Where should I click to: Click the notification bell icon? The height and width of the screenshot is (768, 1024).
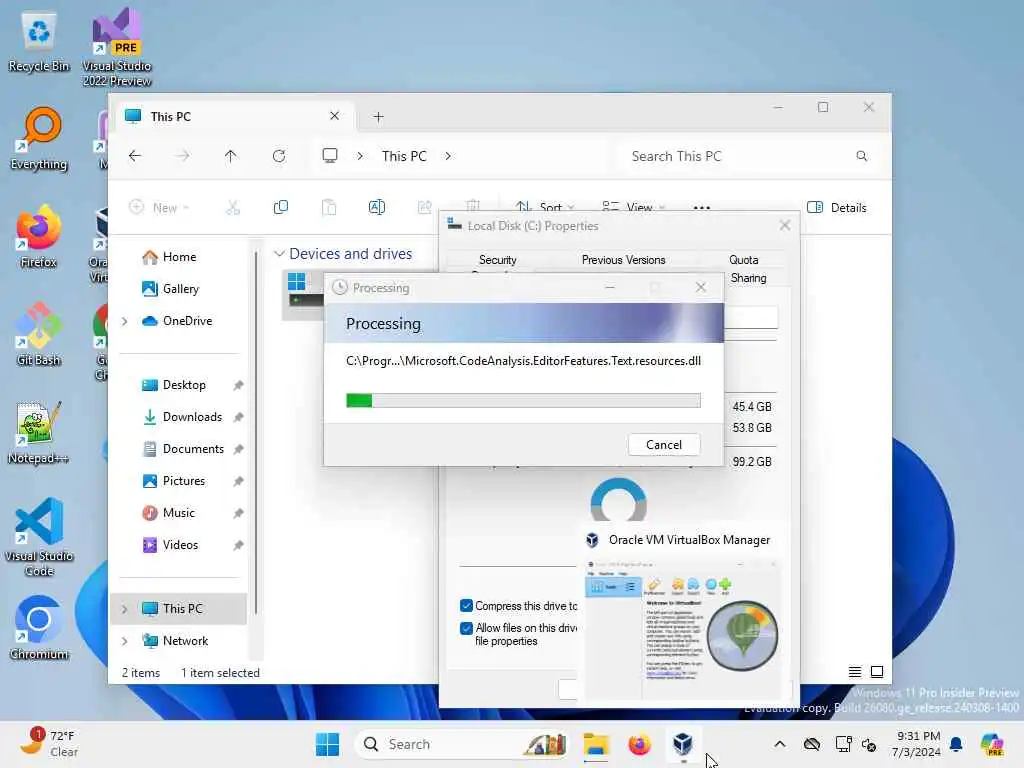coord(956,744)
